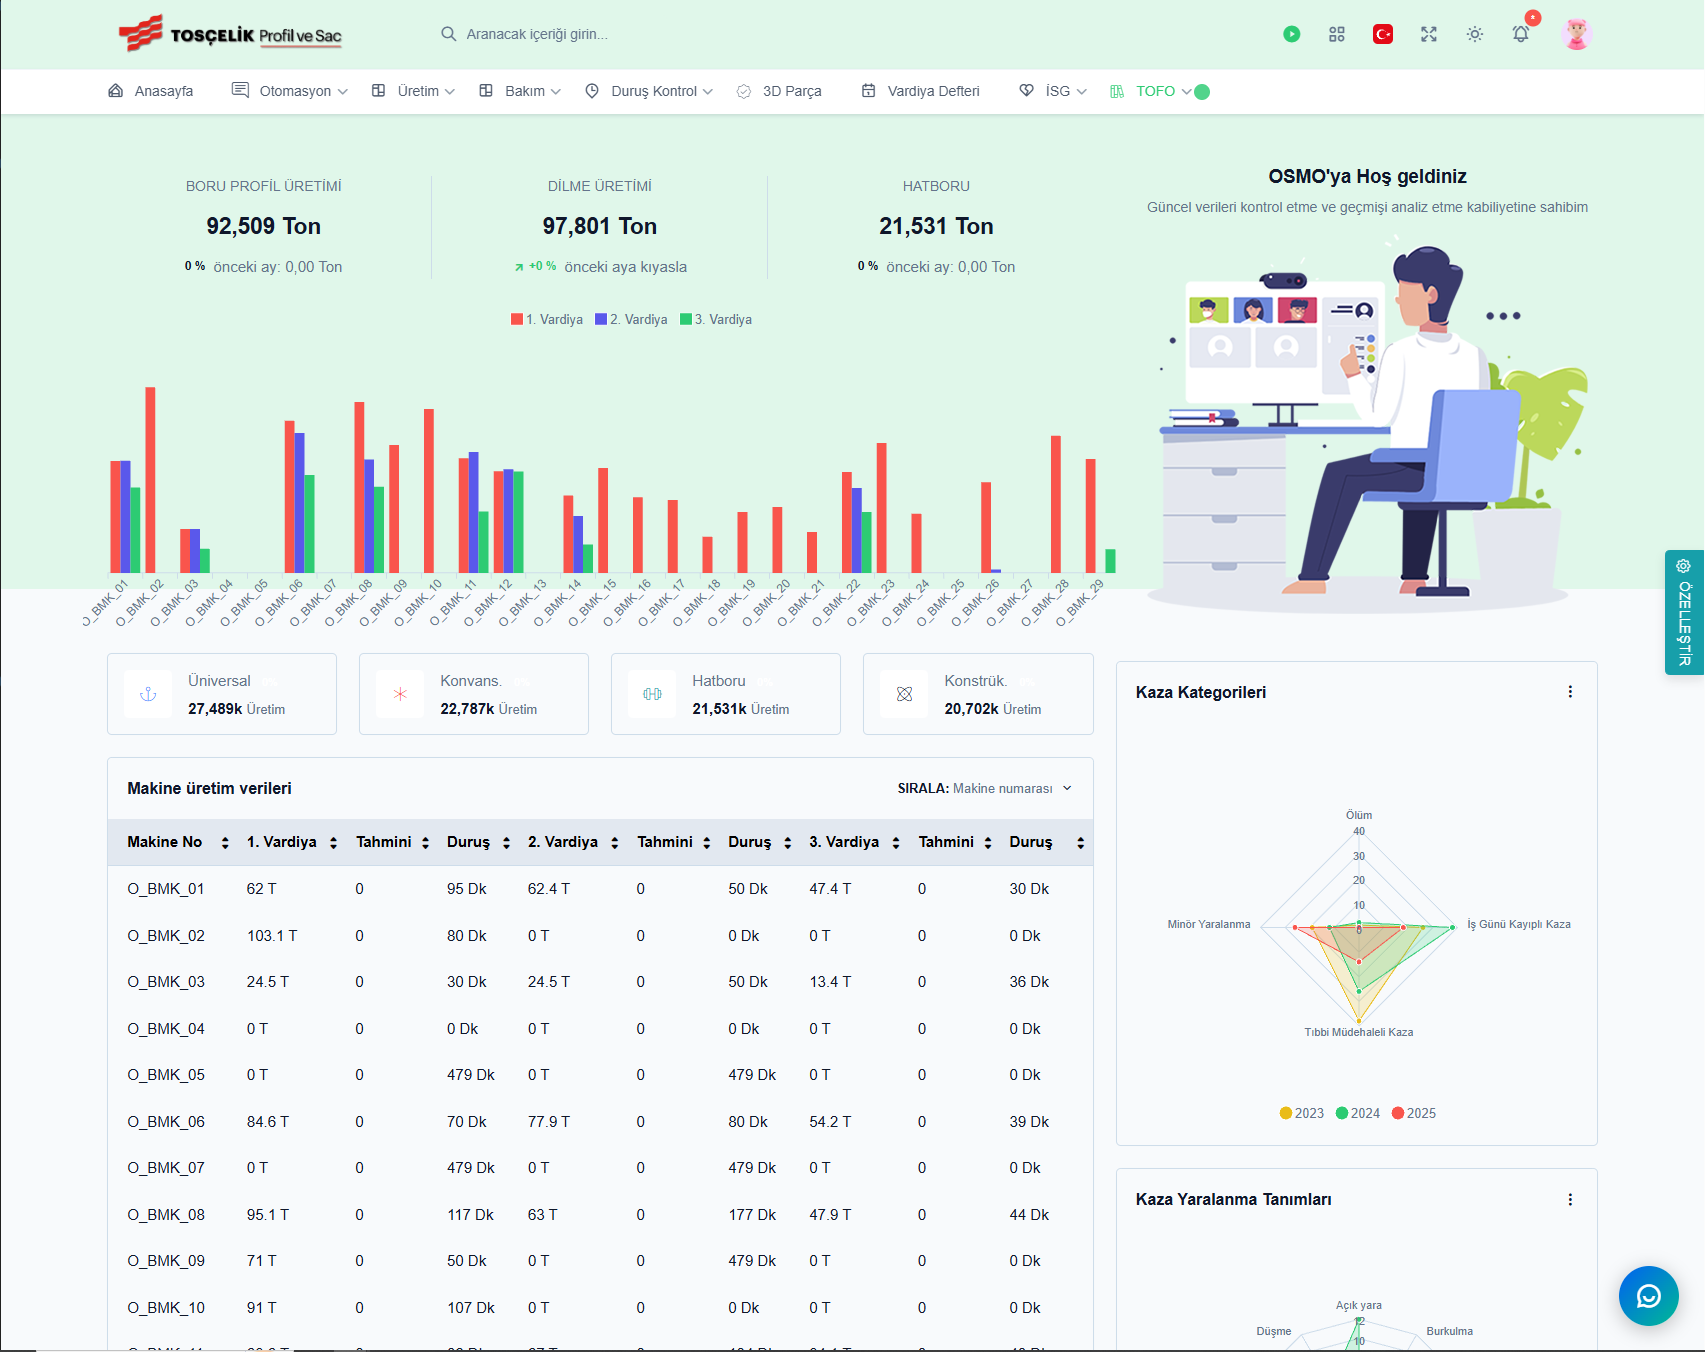
Task: Toggle 2024 radar chart legend
Action: [1358, 1113]
